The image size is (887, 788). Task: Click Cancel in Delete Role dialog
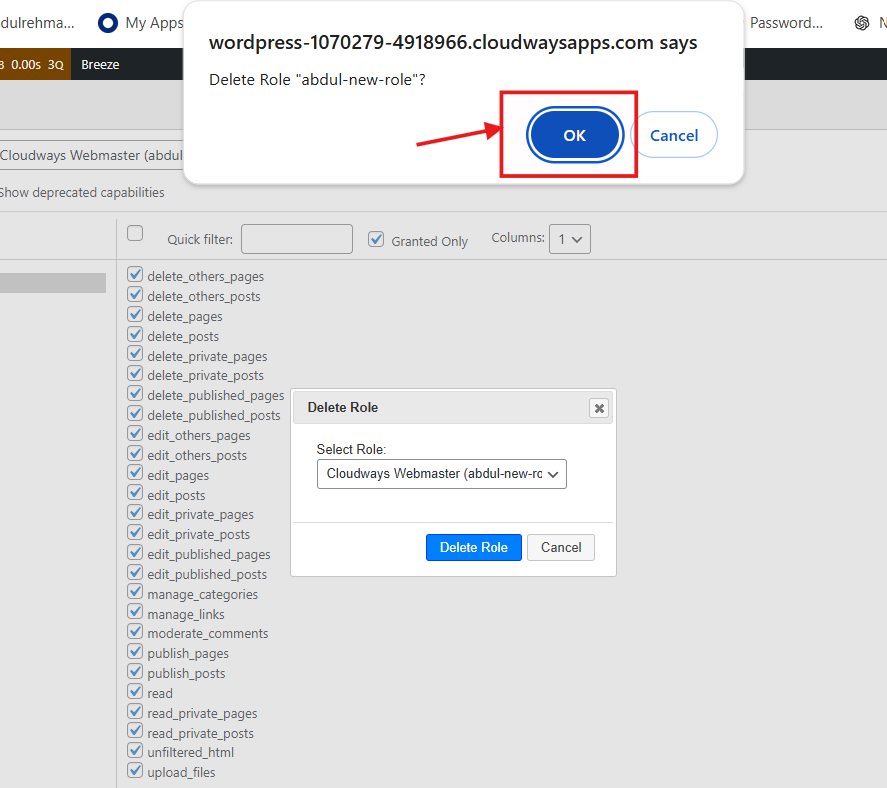pos(561,547)
